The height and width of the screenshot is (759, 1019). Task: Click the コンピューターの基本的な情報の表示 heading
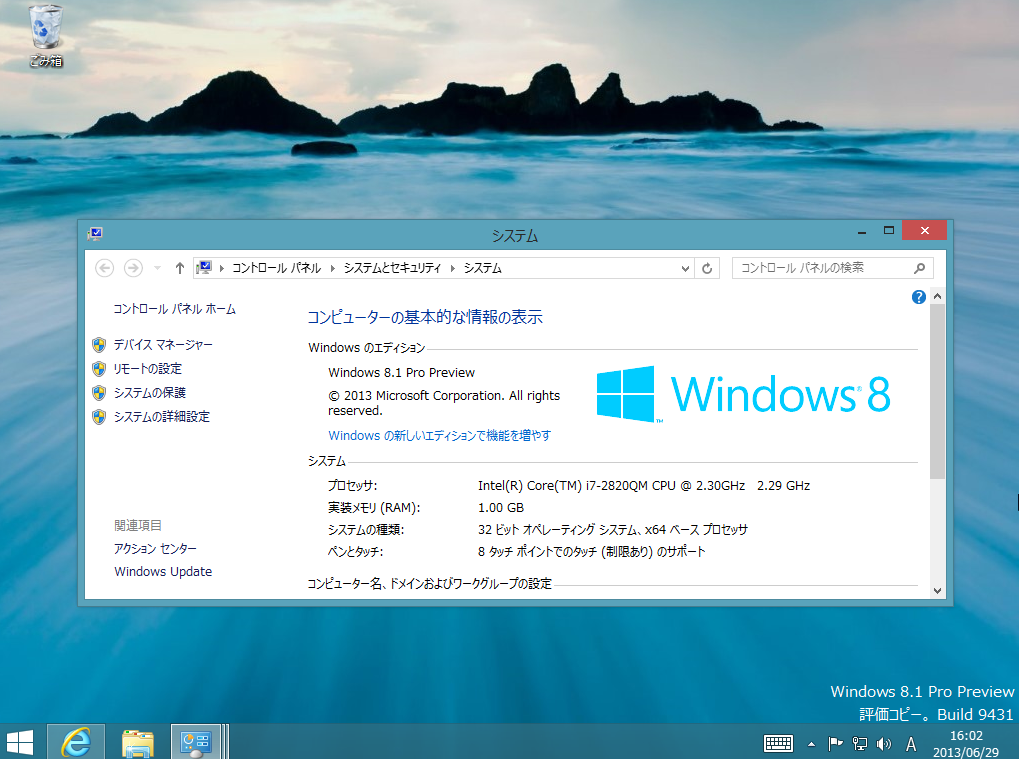click(425, 317)
